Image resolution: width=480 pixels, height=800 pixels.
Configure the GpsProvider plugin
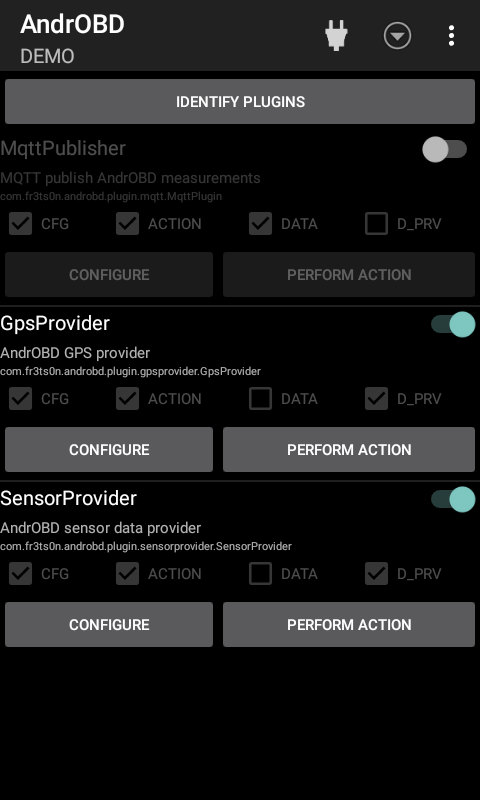point(109,449)
